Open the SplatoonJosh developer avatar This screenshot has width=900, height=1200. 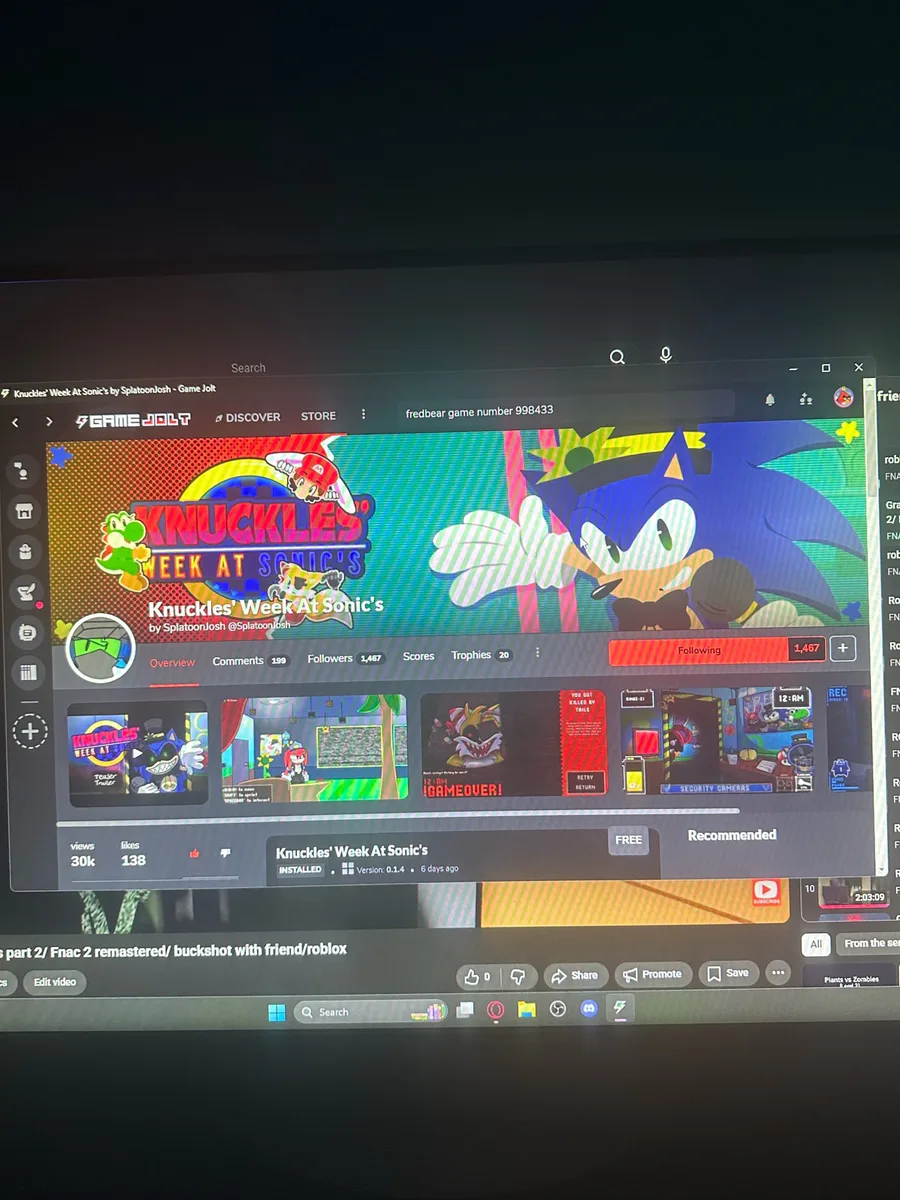pyautogui.click(x=100, y=649)
